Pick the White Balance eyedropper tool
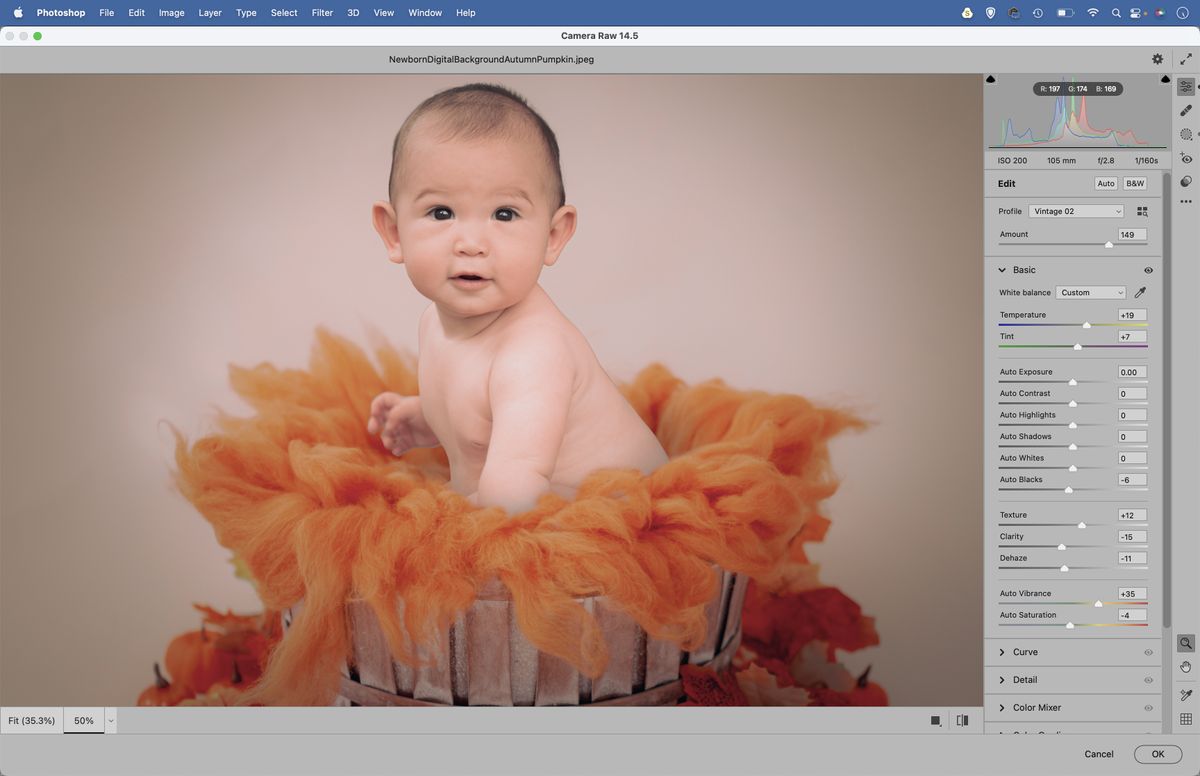1200x776 pixels. (1140, 293)
